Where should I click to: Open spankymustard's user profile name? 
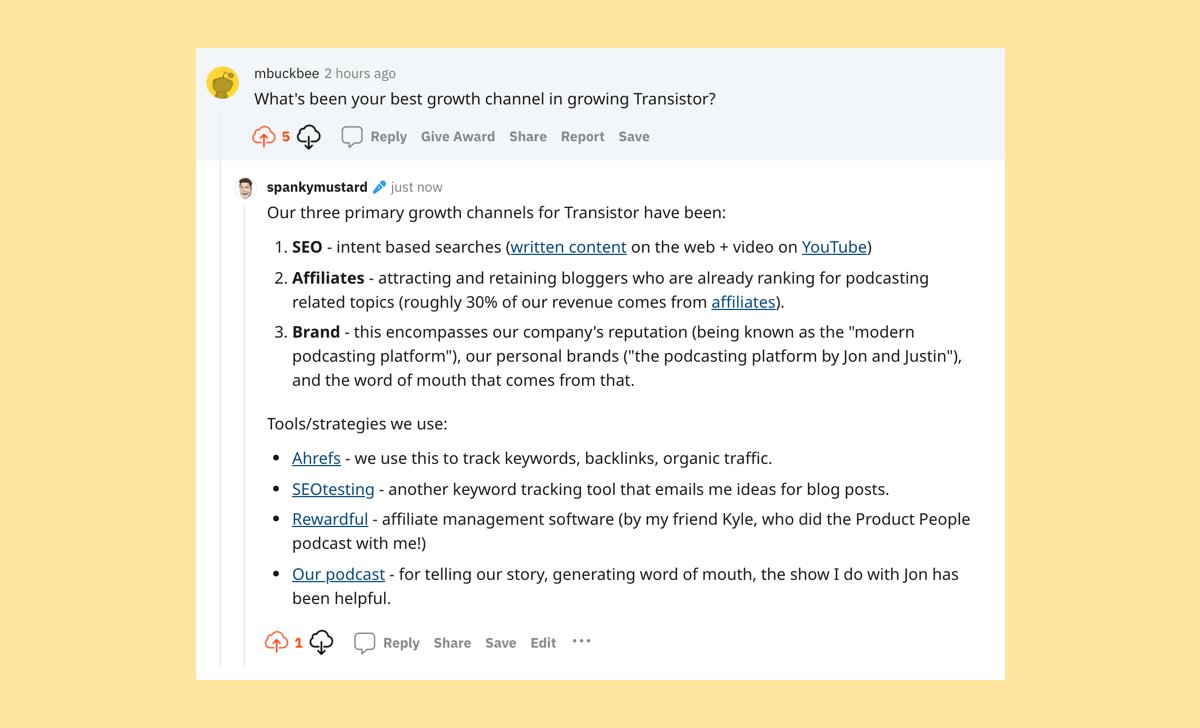[317, 187]
